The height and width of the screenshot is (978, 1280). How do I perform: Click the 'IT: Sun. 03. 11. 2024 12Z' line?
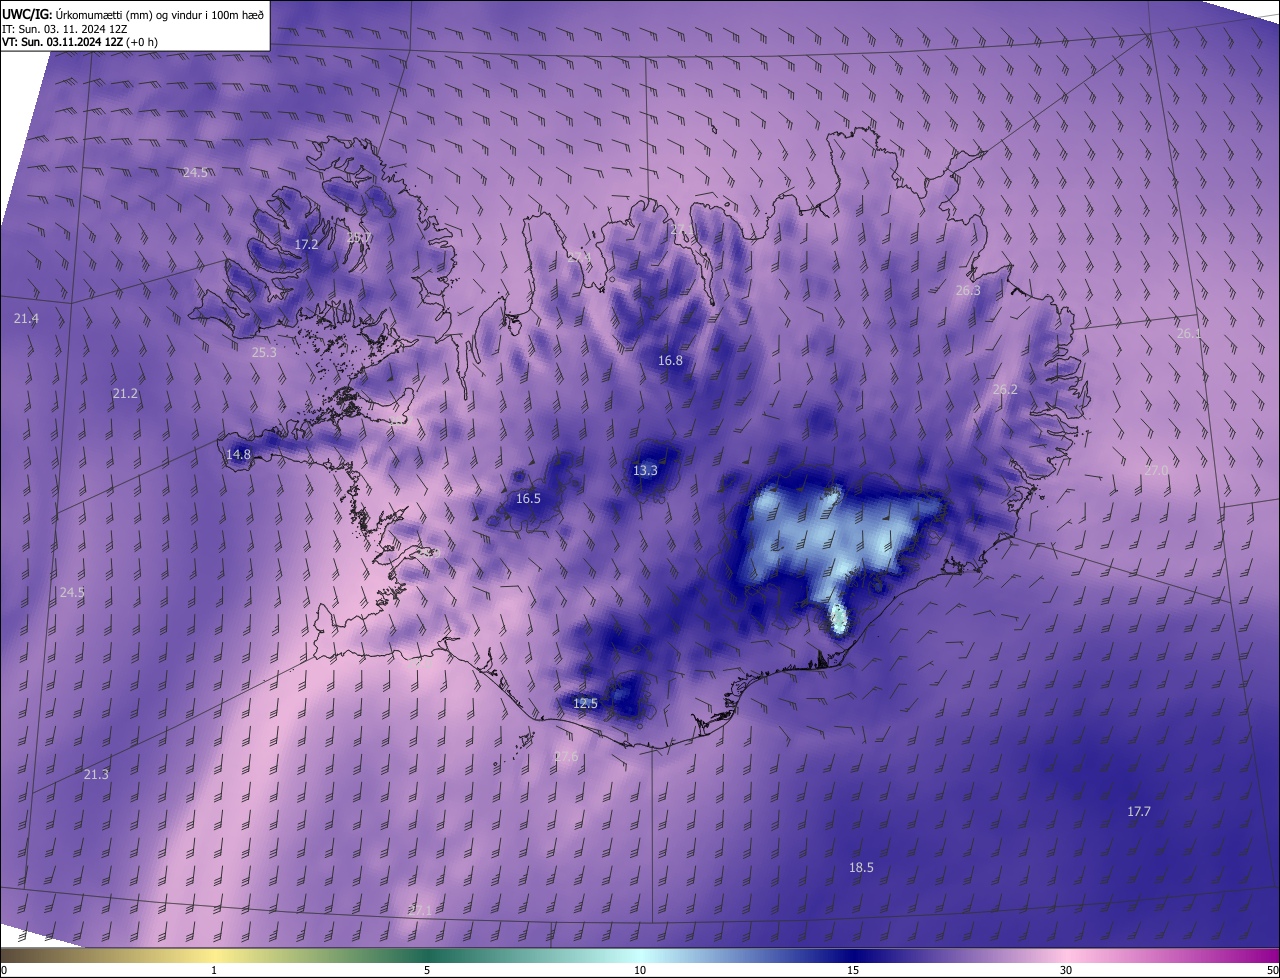click(x=64, y=28)
